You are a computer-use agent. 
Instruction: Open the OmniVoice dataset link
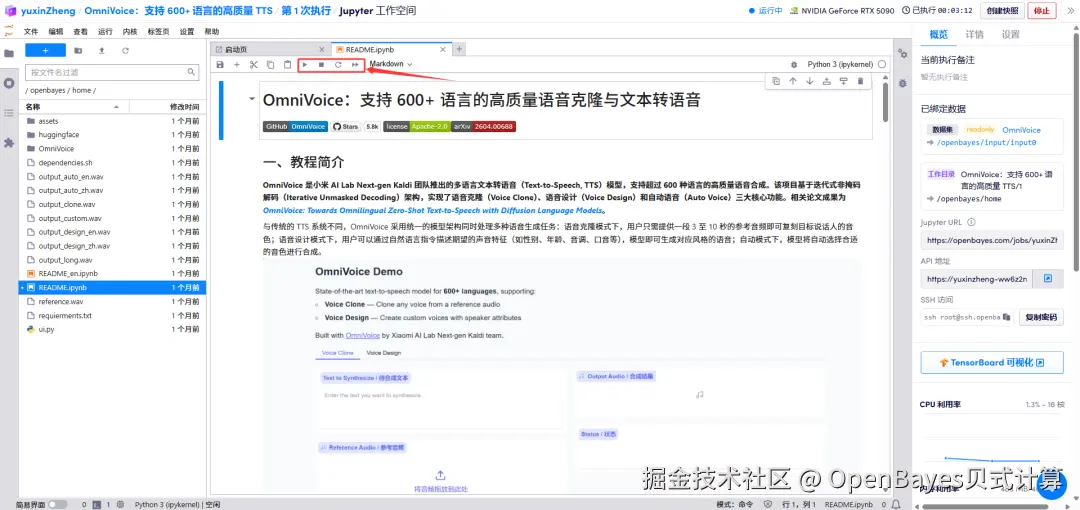(1021, 130)
